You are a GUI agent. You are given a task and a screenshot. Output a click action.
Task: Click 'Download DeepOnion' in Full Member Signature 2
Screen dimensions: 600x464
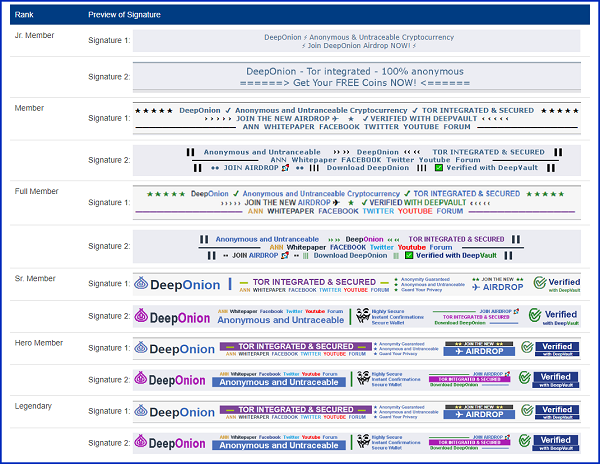pos(351,255)
